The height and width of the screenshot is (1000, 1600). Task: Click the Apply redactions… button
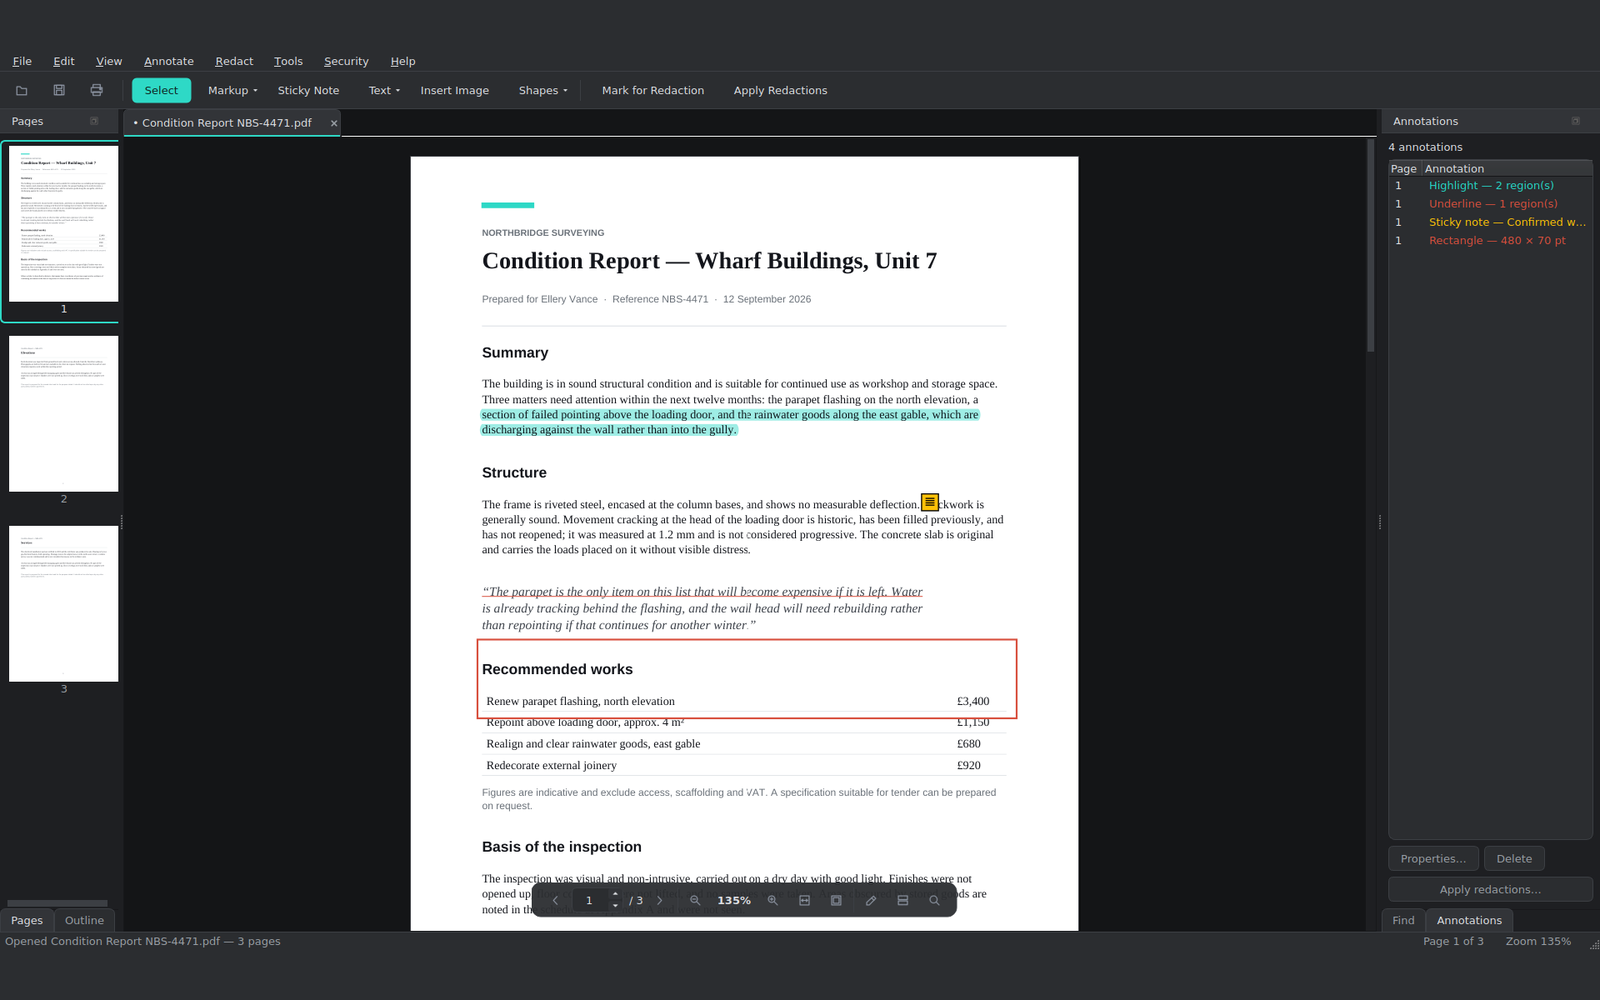[1490, 890]
